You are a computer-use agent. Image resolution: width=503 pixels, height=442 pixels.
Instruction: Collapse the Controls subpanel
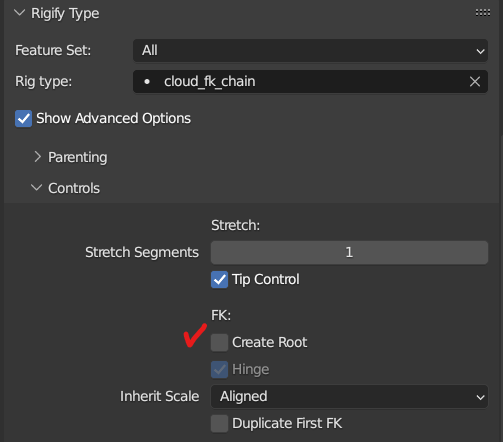(37, 188)
